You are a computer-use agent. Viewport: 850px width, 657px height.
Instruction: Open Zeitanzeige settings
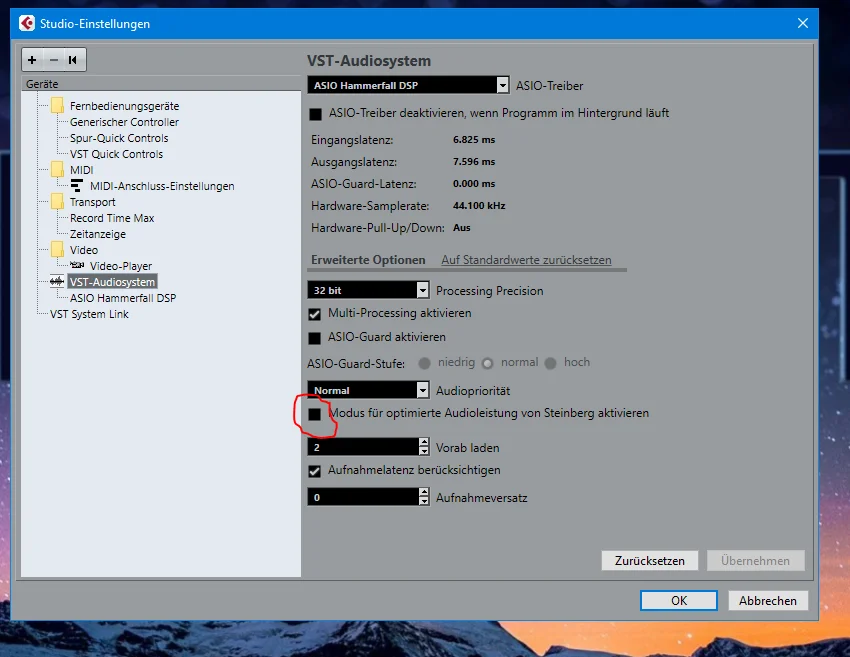[x=98, y=234]
